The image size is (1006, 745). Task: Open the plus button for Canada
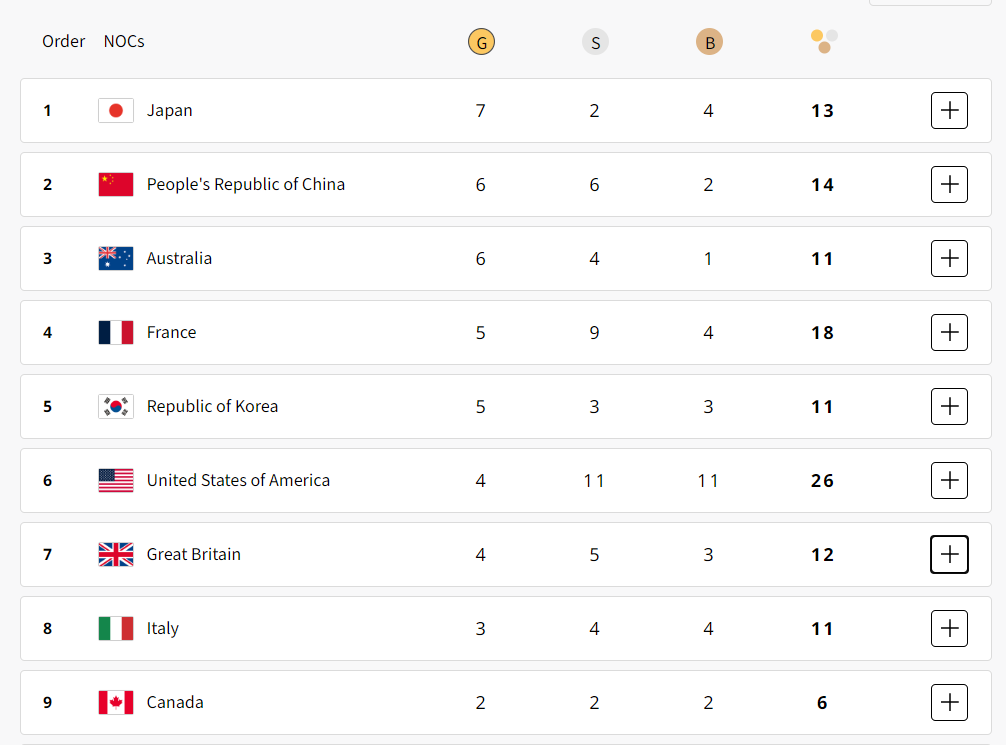point(949,702)
